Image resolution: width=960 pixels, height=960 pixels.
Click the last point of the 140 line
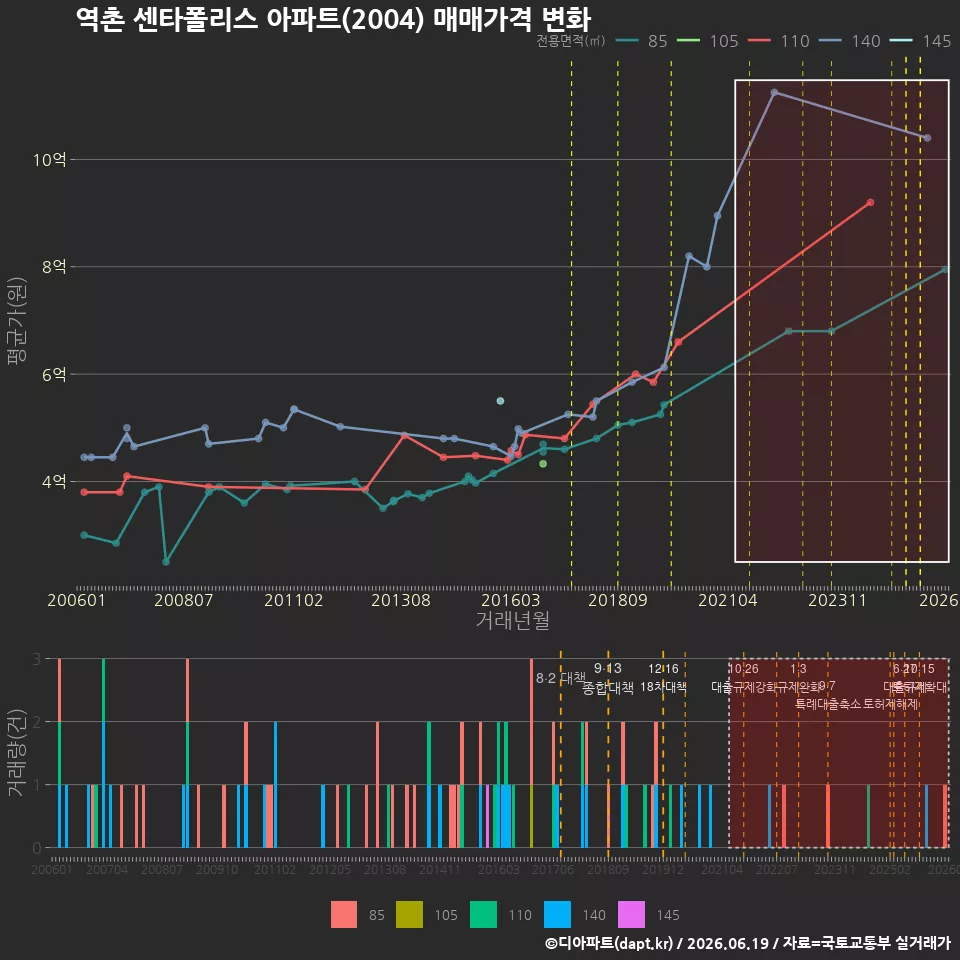pos(928,138)
